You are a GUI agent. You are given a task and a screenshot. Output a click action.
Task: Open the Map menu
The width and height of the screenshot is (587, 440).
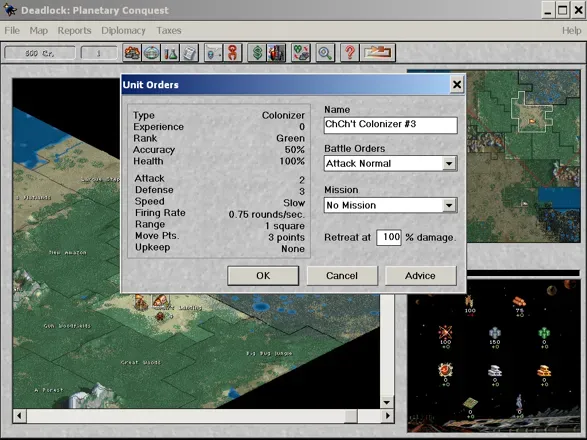(39, 30)
